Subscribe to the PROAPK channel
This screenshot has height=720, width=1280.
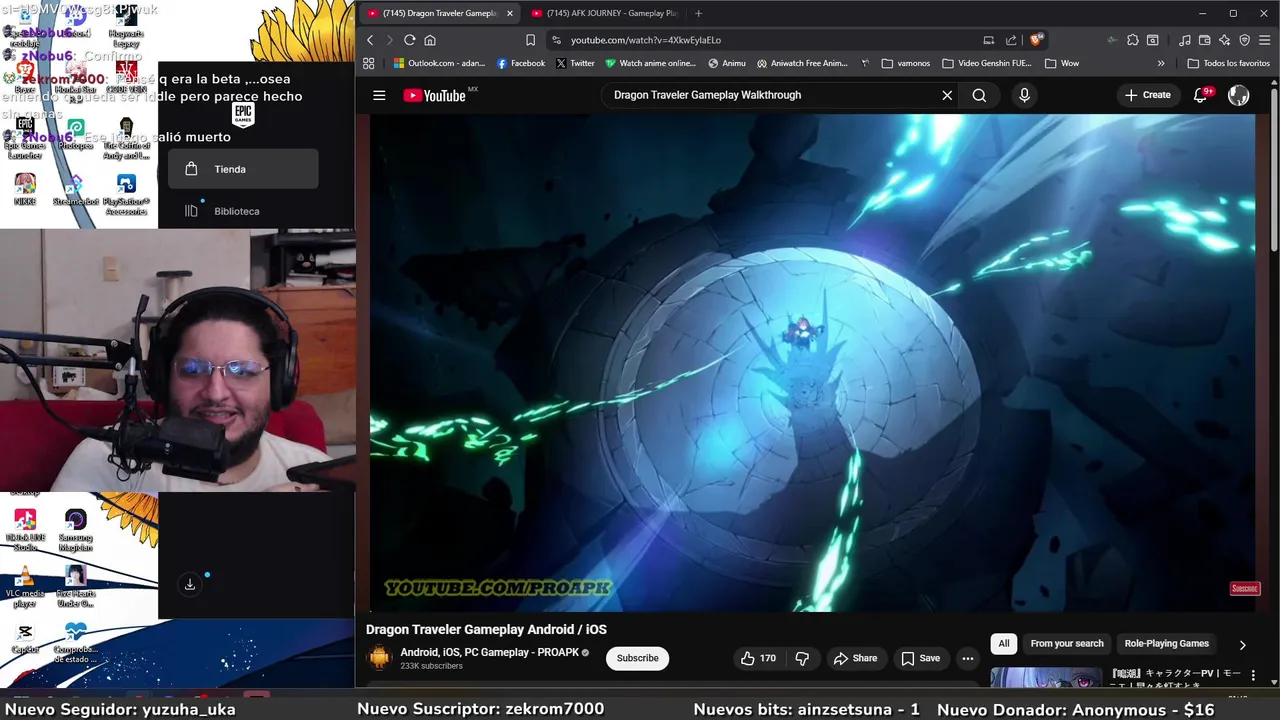[x=637, y=658]
